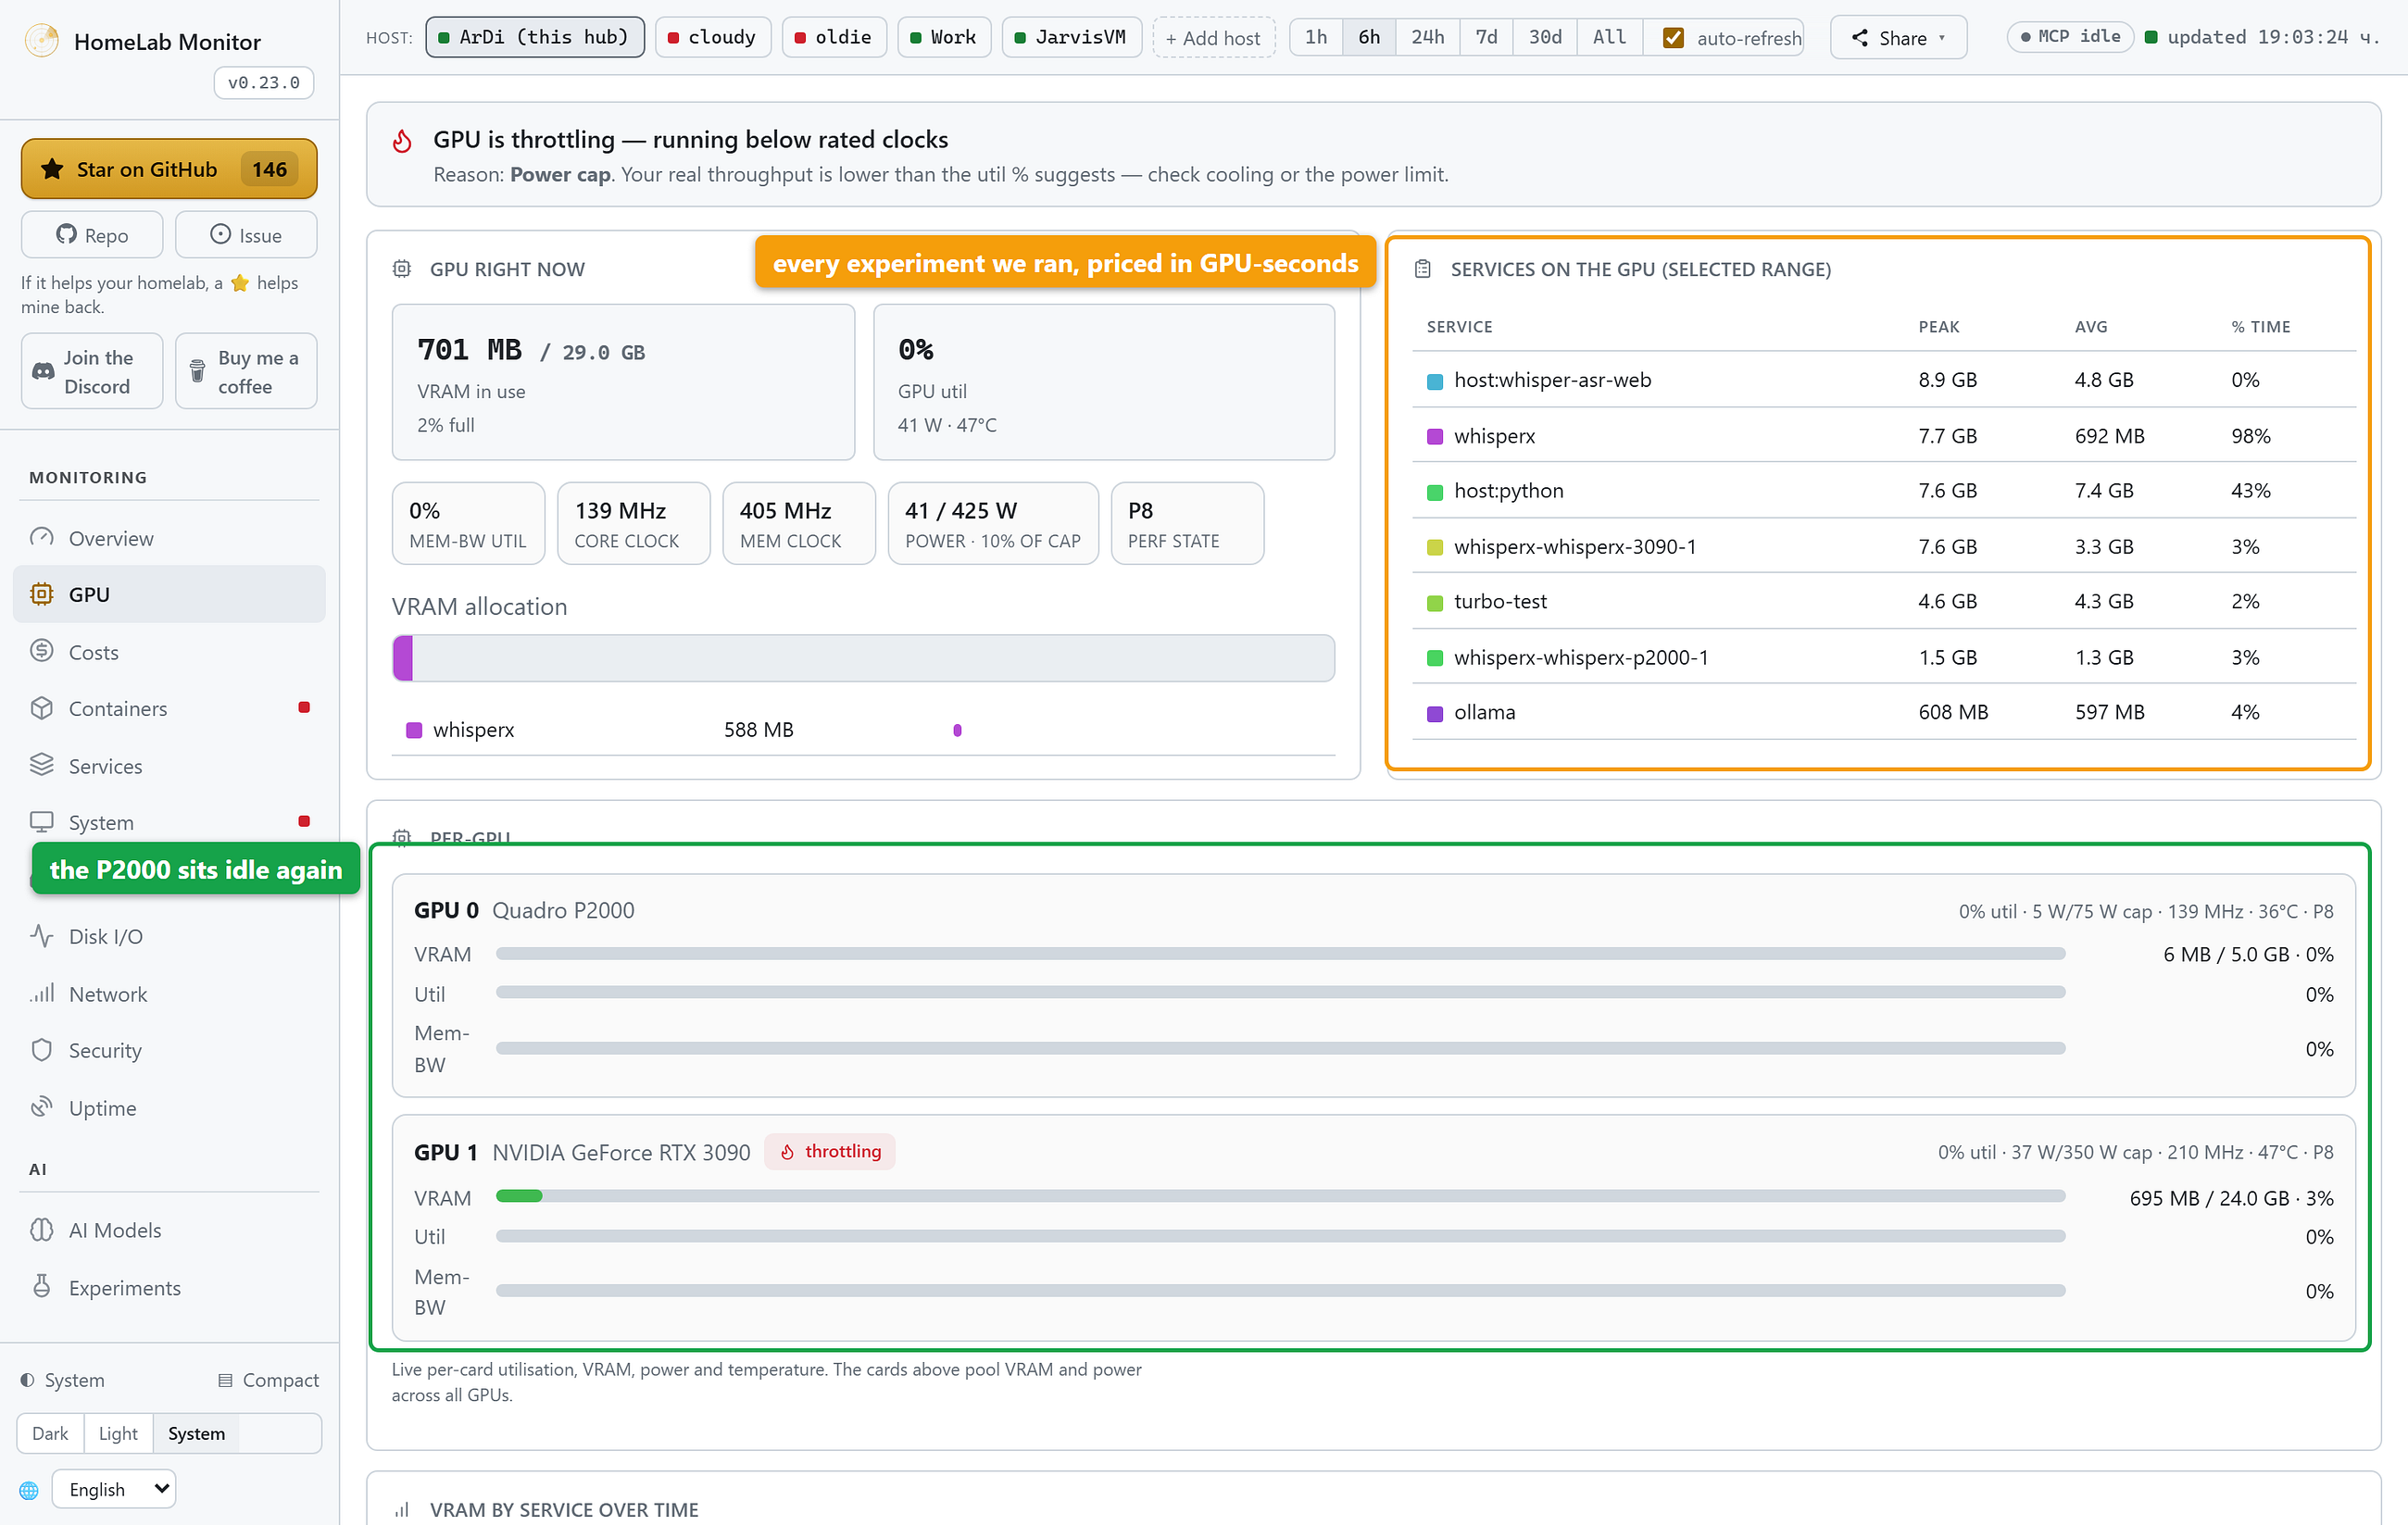Switch to the cloudy host

tap(713, 37)
